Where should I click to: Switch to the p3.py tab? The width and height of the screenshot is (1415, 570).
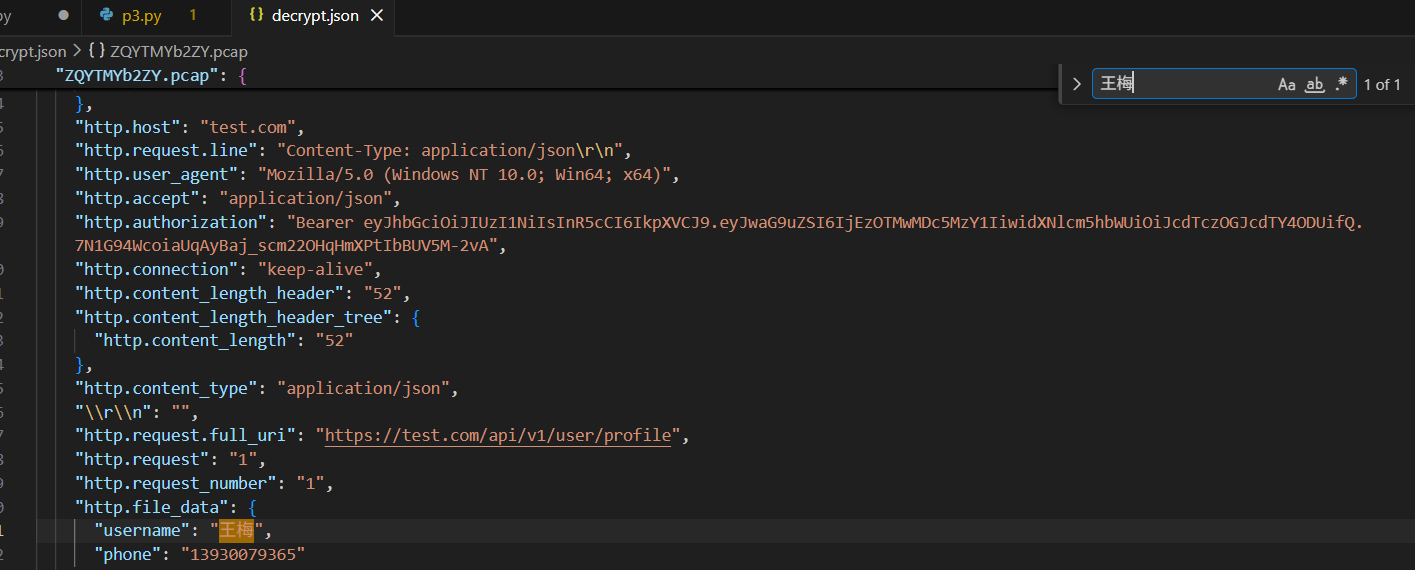[x=141, y=16]
